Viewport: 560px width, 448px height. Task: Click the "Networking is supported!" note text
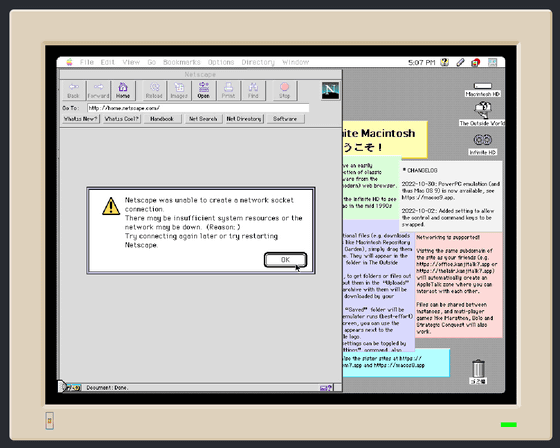point(448,237)
